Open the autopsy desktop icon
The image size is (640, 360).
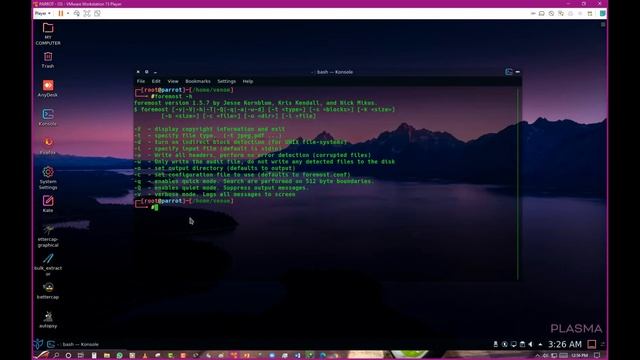coord(48,320)
